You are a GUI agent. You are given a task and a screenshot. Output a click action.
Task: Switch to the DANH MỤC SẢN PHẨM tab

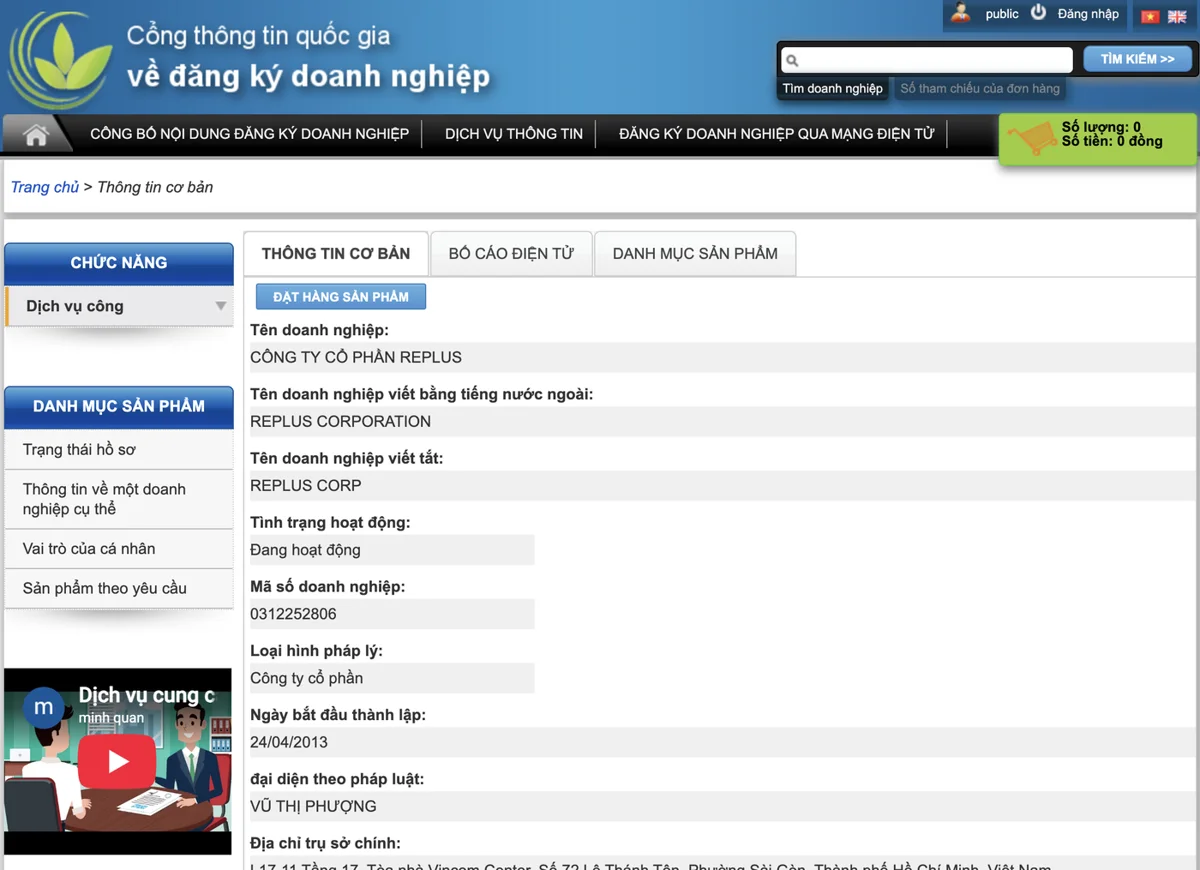tap(695, 254)
